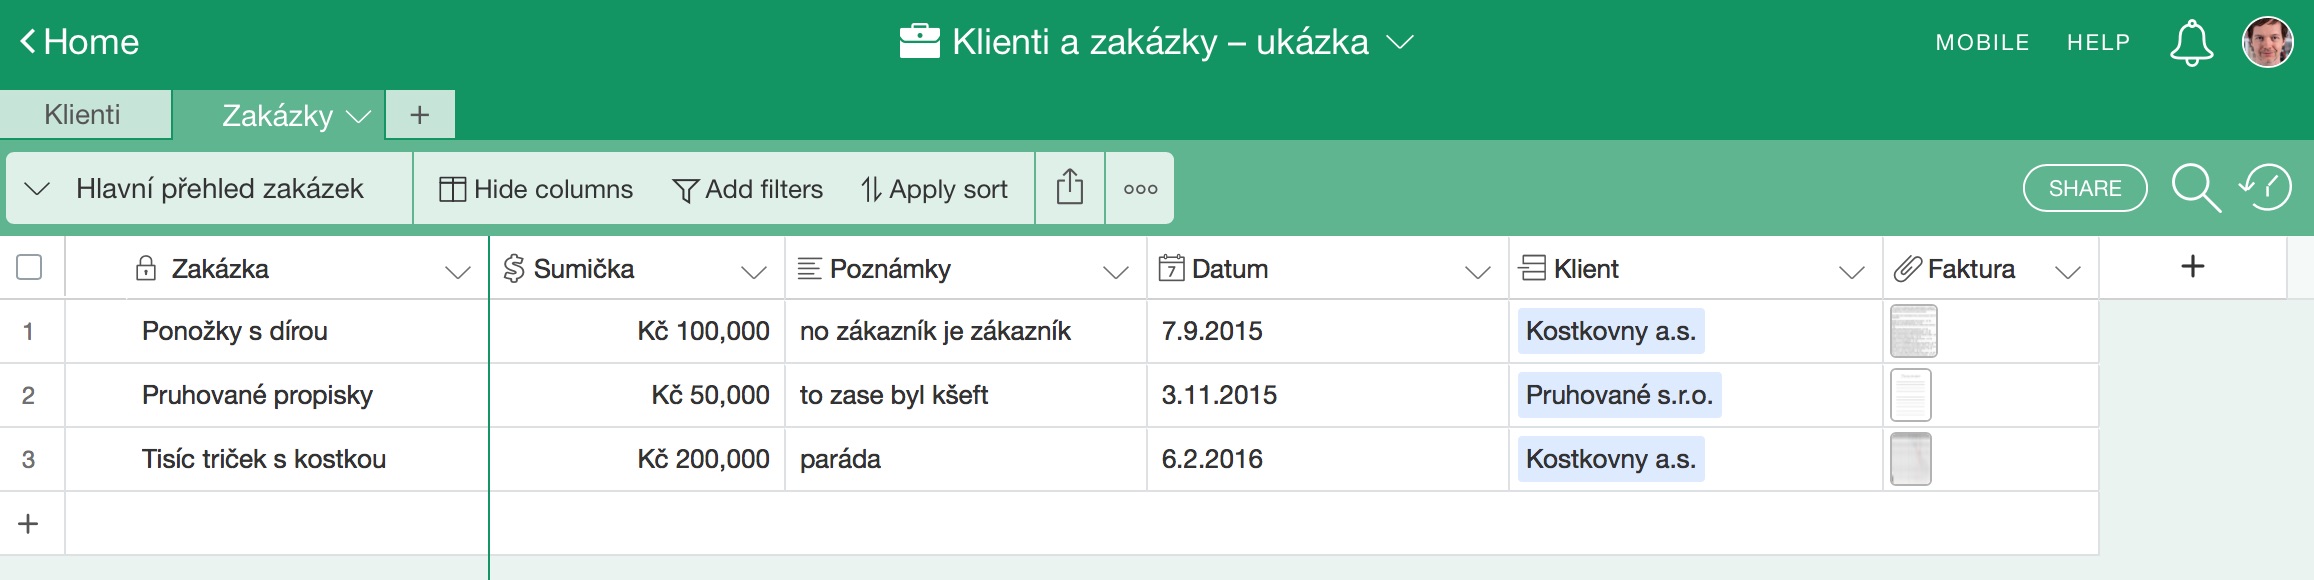Open the Sumička column dropdown
Screen dimensions: 2314x580
tap(753, 271)
